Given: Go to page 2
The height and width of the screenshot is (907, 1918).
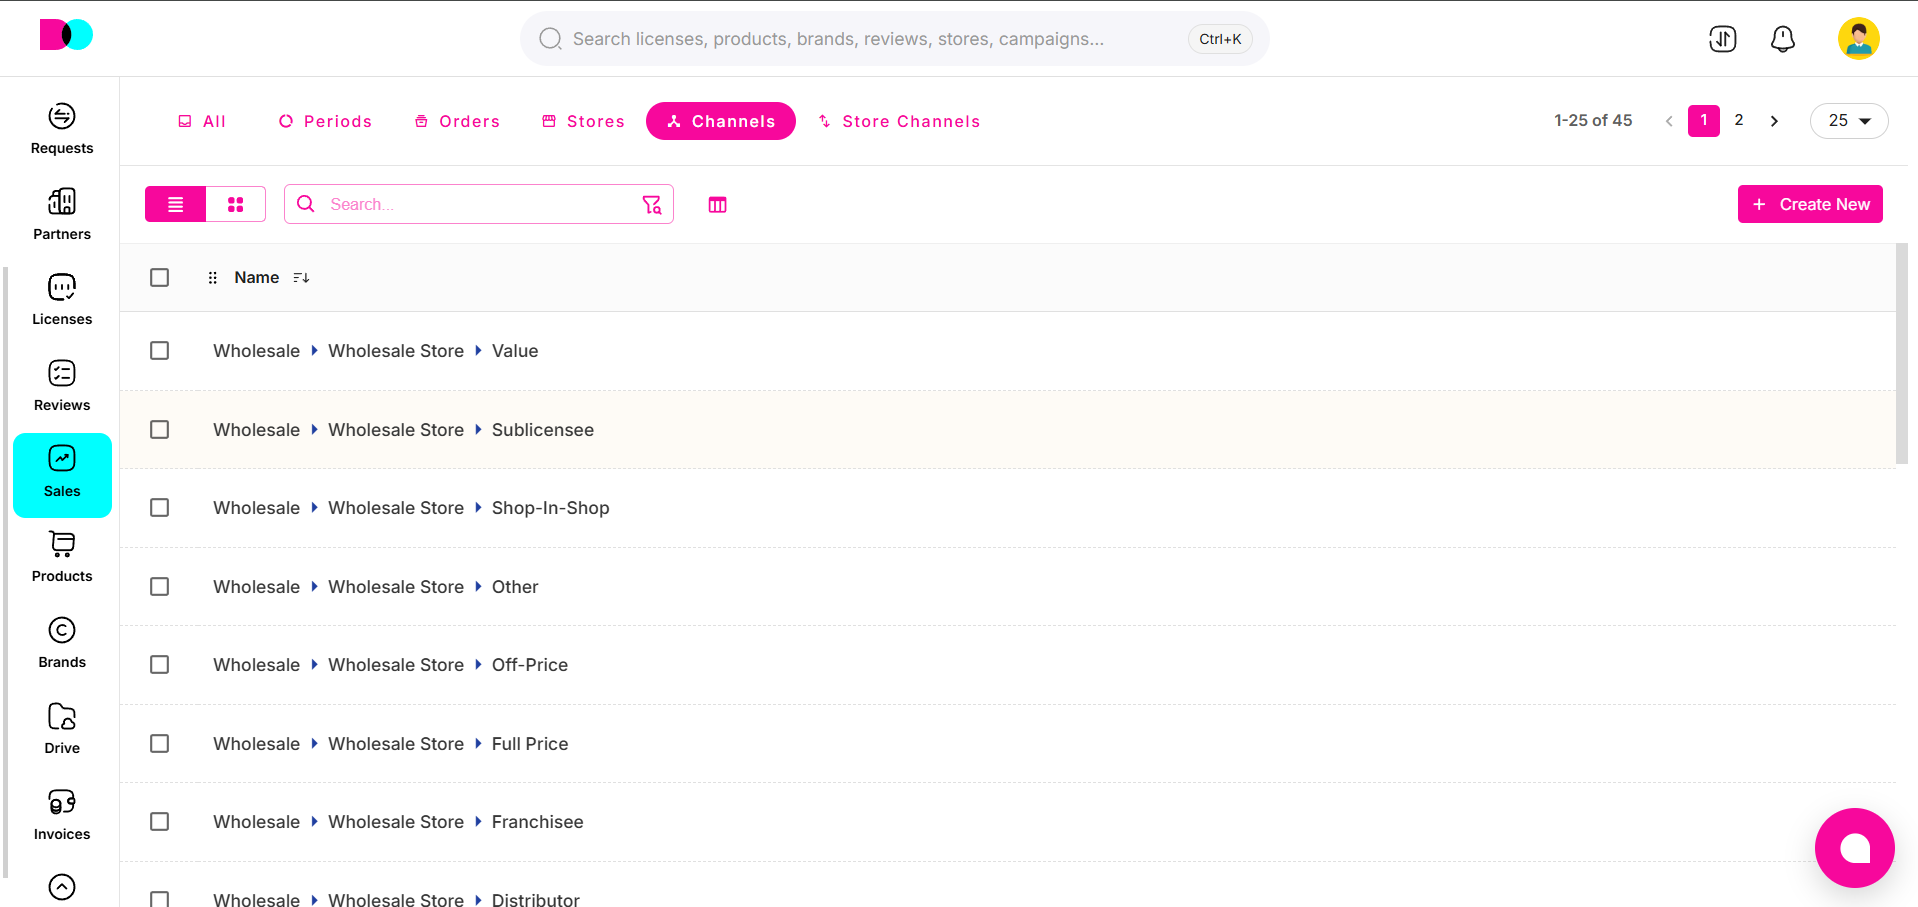Looking at the screenshot, I should pos(1739,120).
